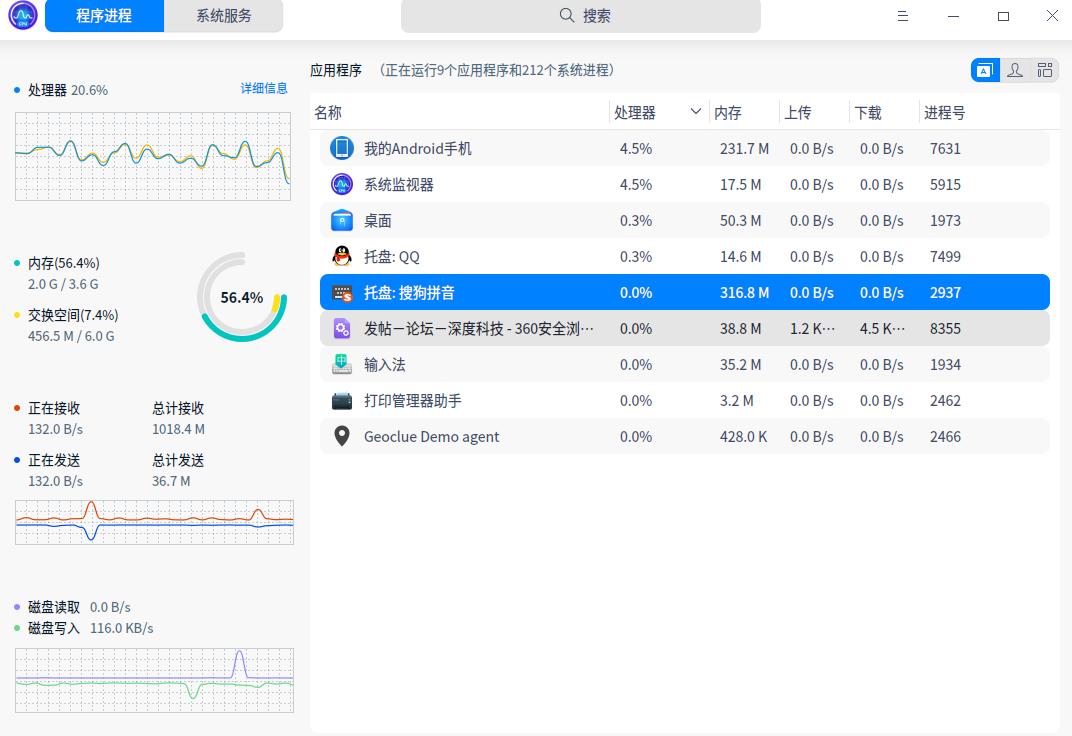
Task: Sort by 进程号 column header
Action: [x=944, y=113]
